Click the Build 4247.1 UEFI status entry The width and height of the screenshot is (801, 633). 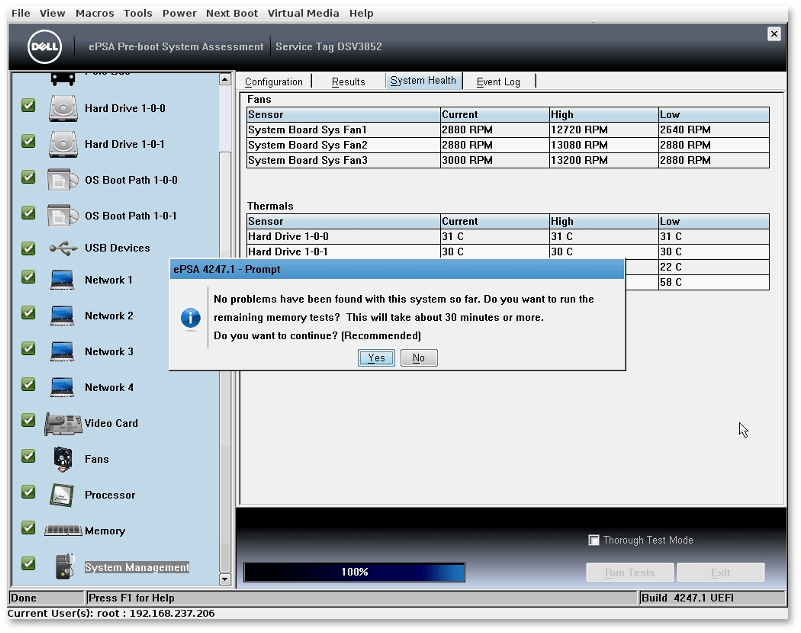pyautogui.click(x=712, y=598)
